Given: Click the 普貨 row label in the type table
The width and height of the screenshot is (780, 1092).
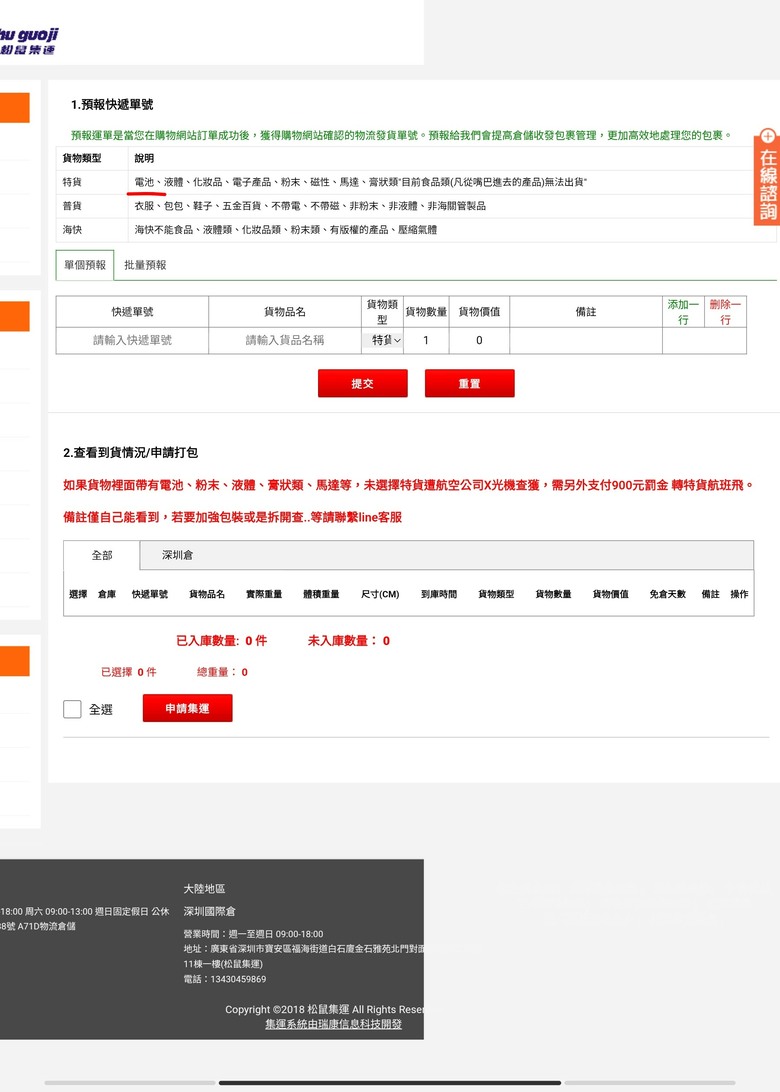Looking at the screenshot, I should click(72, 206).
